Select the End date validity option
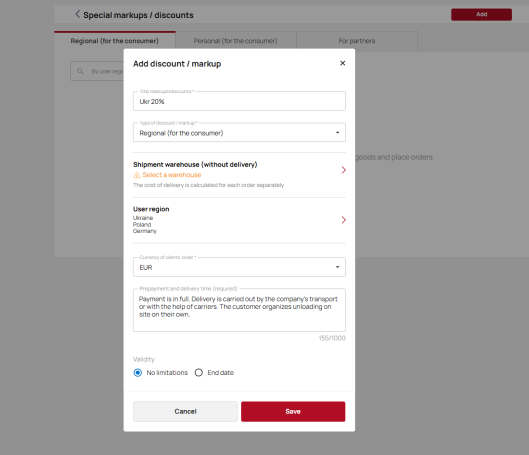The height and width of the screenshot is (455, 529). coord(199,373)
